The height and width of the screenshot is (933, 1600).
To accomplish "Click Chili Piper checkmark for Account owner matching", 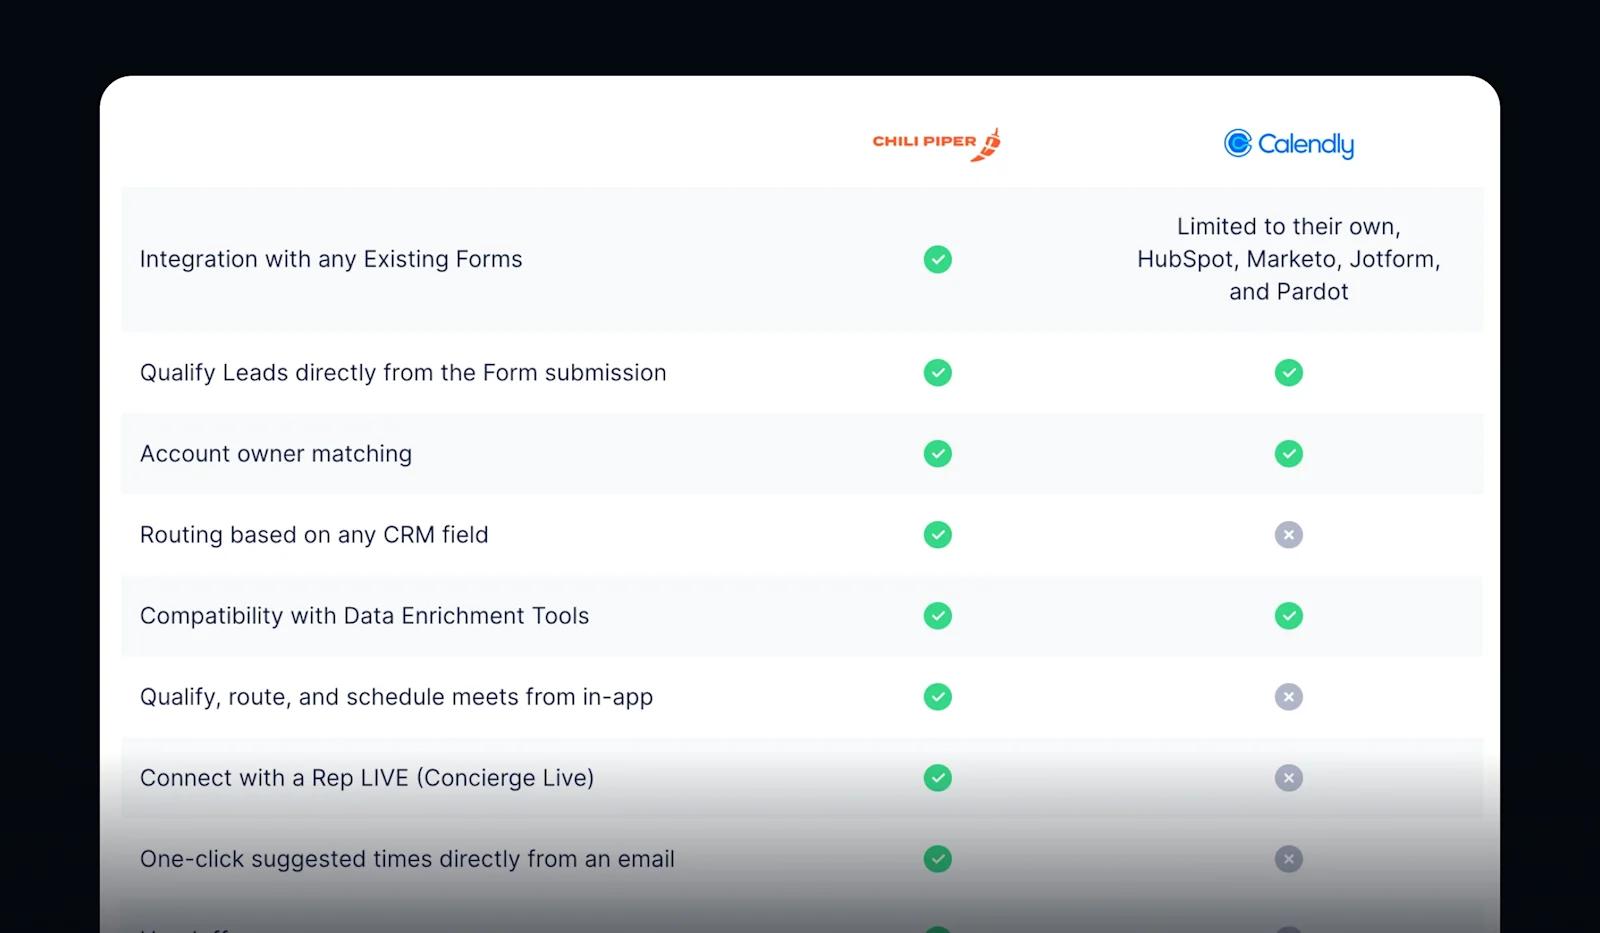I will (x=937, y=454).
